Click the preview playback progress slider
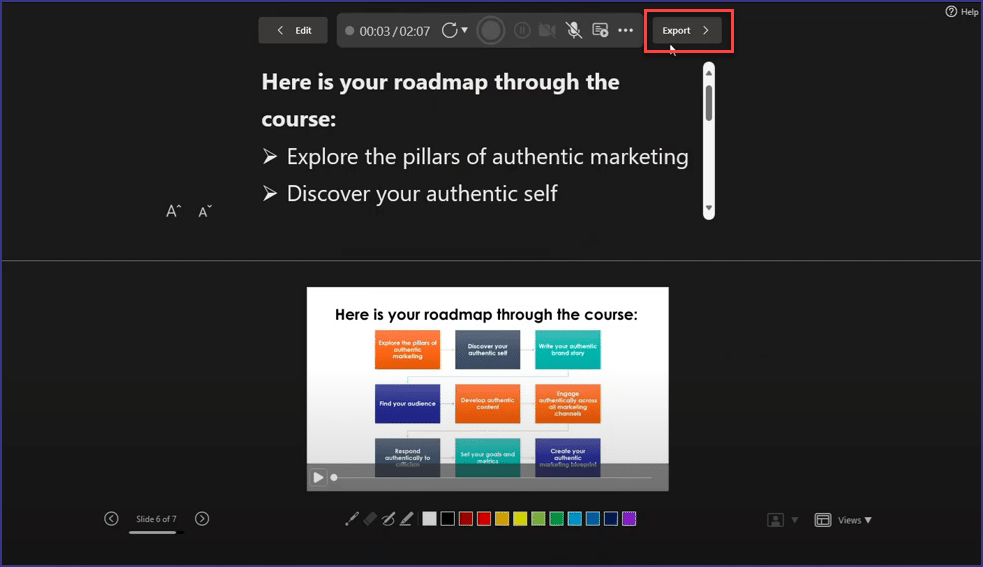This screenshot has width=983, height=567. click(x=492, y=477)
